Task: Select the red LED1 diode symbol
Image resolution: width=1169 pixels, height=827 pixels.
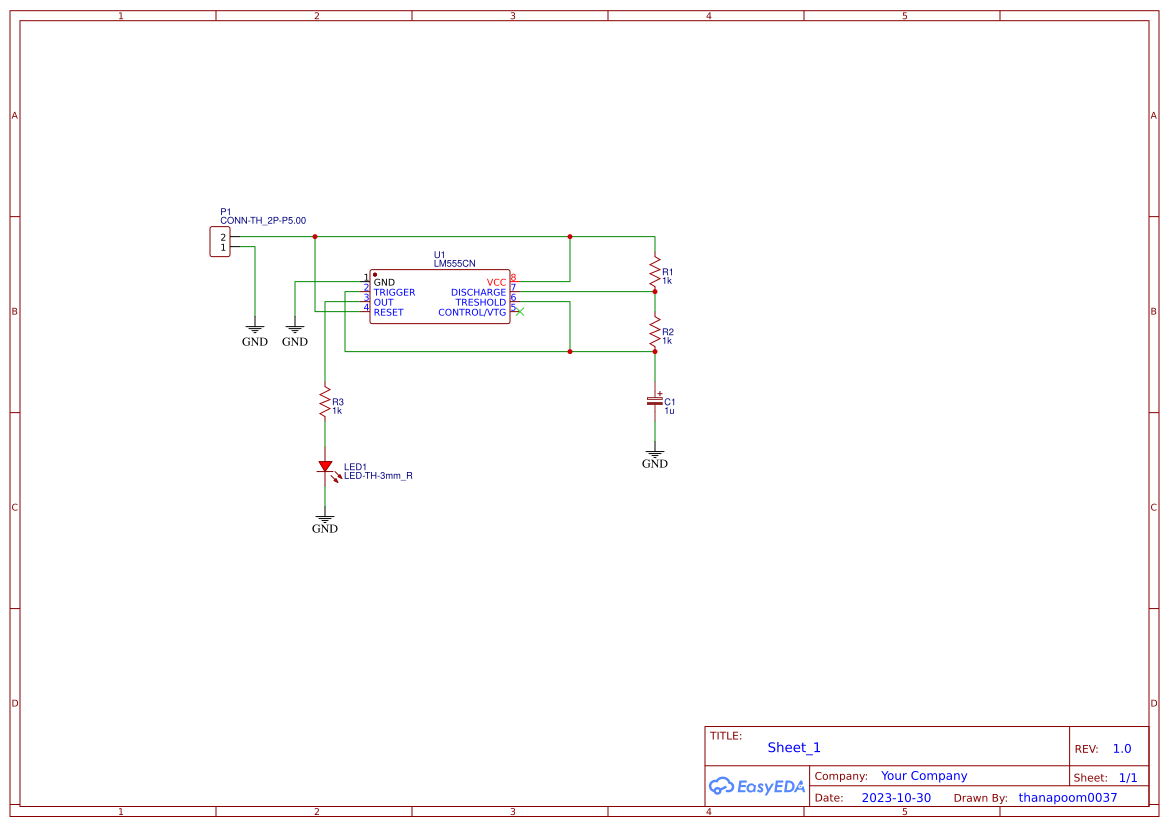Action: click(x=325, y=467)
